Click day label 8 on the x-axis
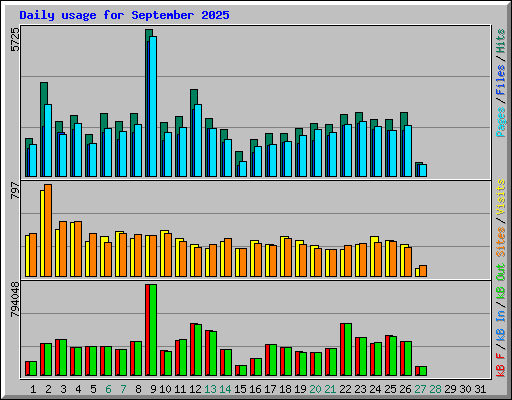This screenshot has width=512, height=400. click(x=138, y=389)
